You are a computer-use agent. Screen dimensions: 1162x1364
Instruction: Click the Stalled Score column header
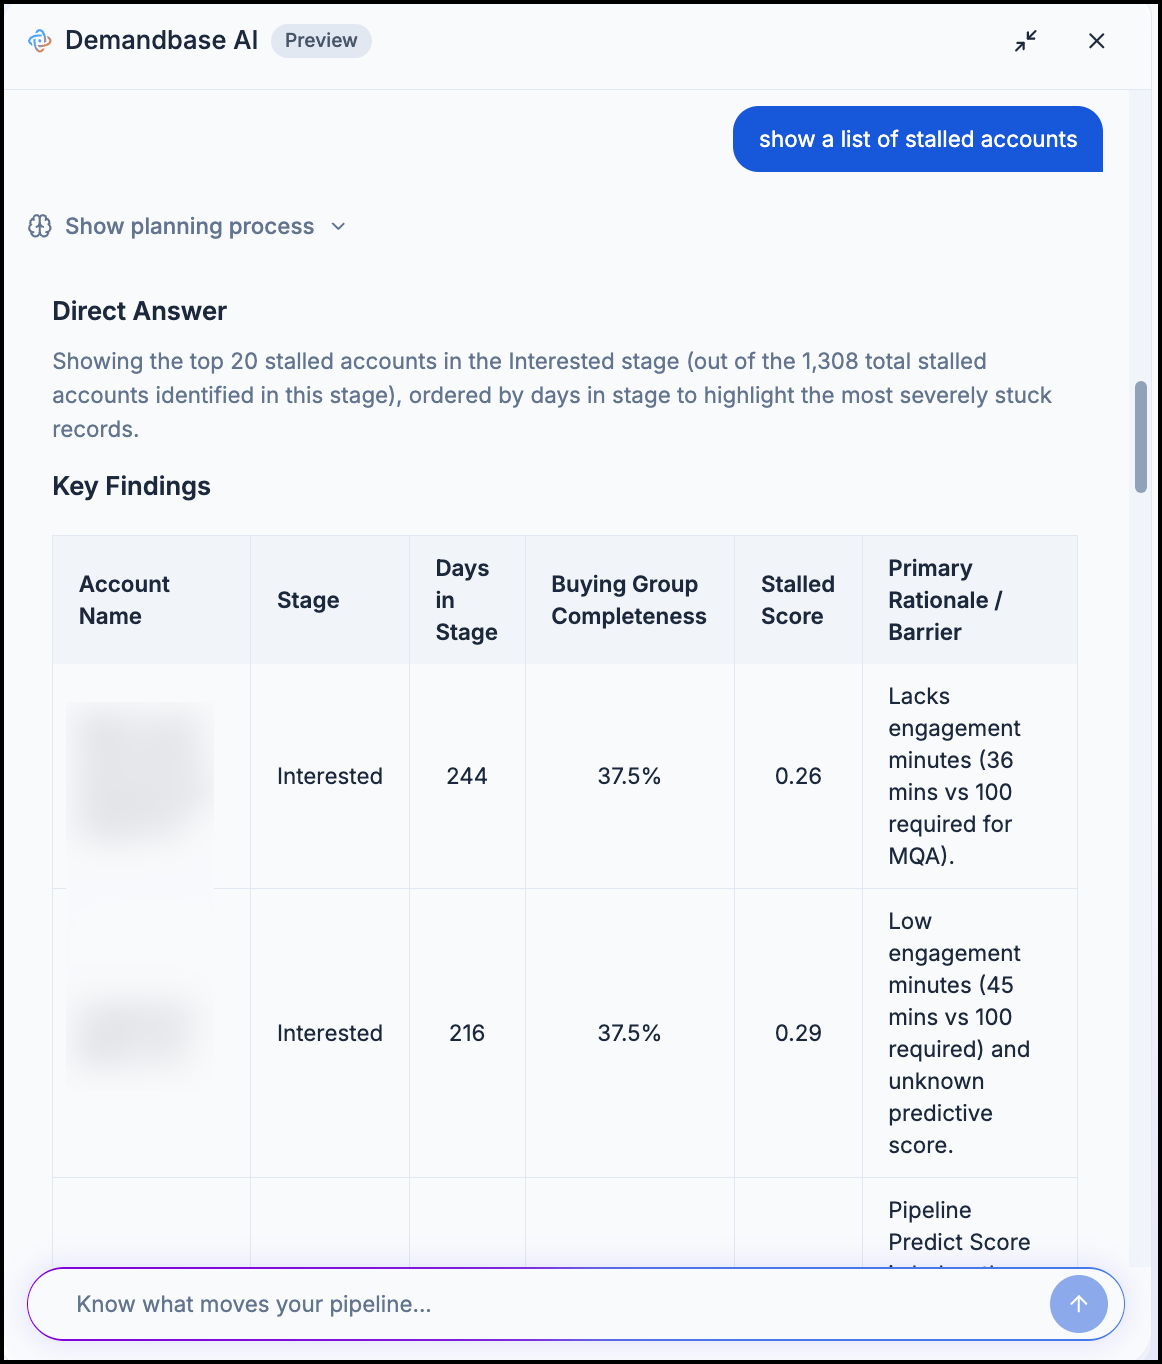pyautogui.click(x=798, y=600)
